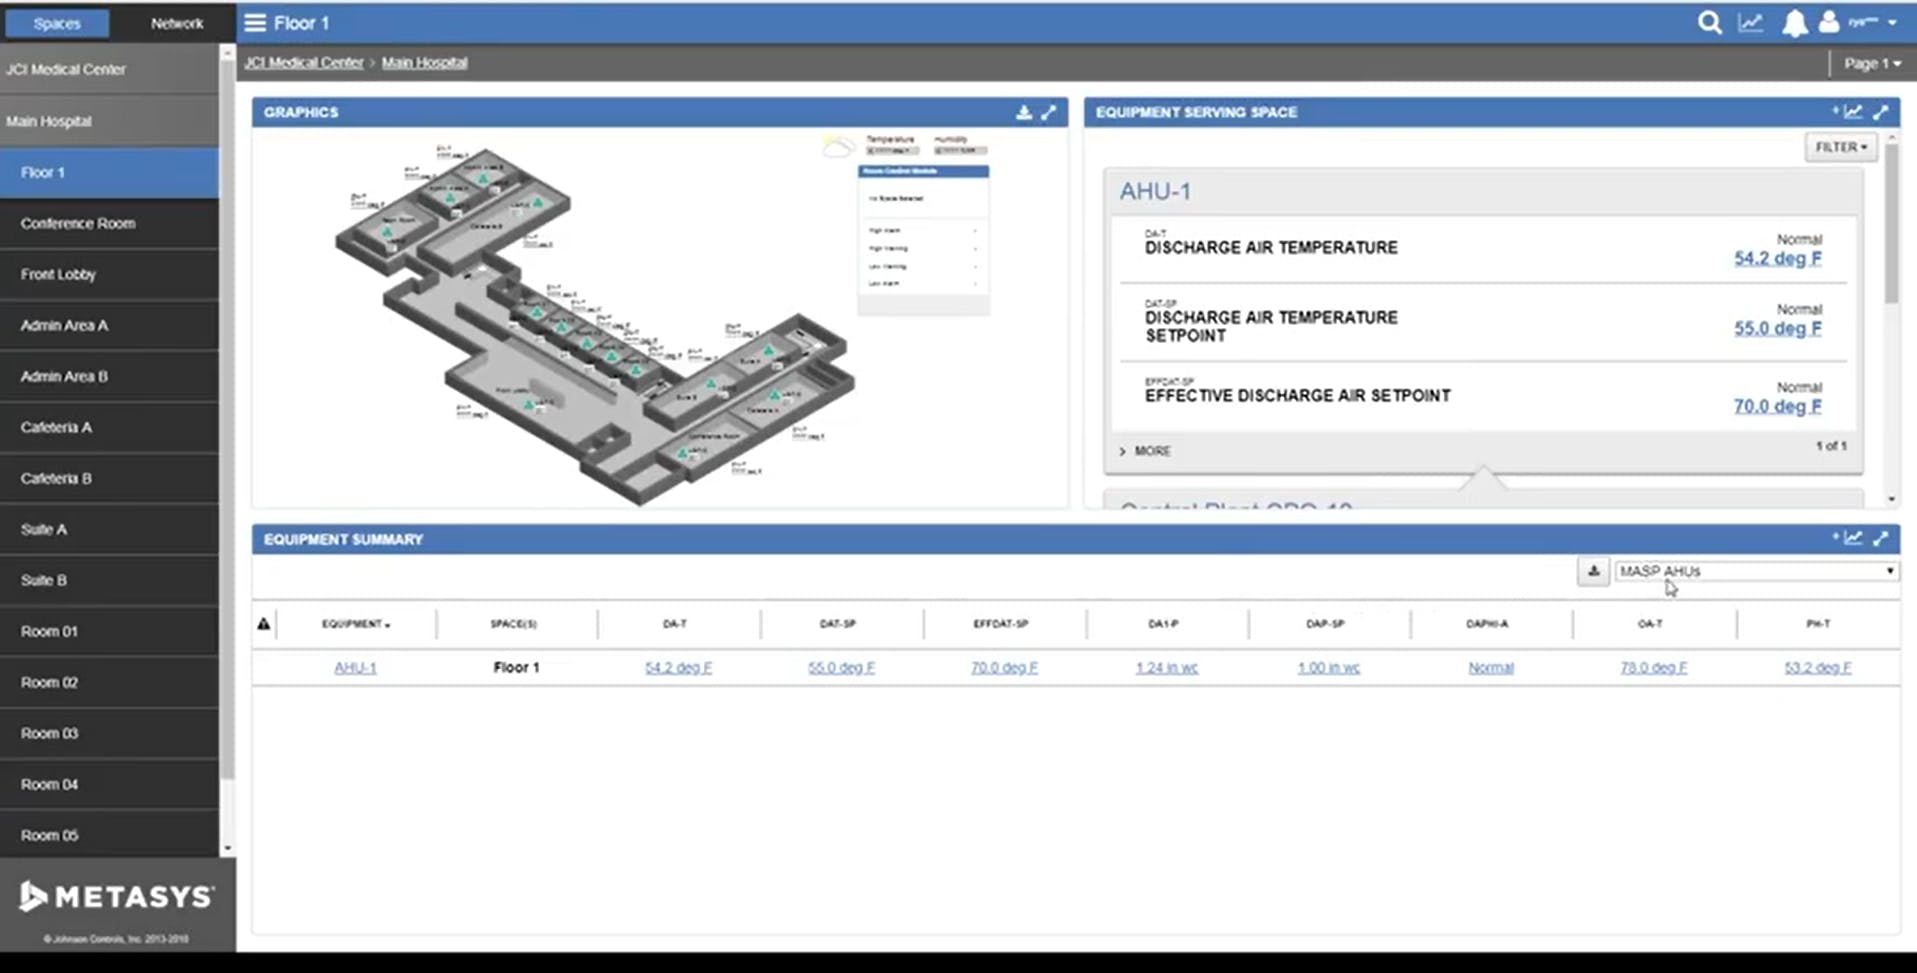The width and height of the screenshot is (1917, 973).
Task: Click 54.2 deg F in the AHU-1 card
Action: pyautogui.click(x=1778, y=258)
